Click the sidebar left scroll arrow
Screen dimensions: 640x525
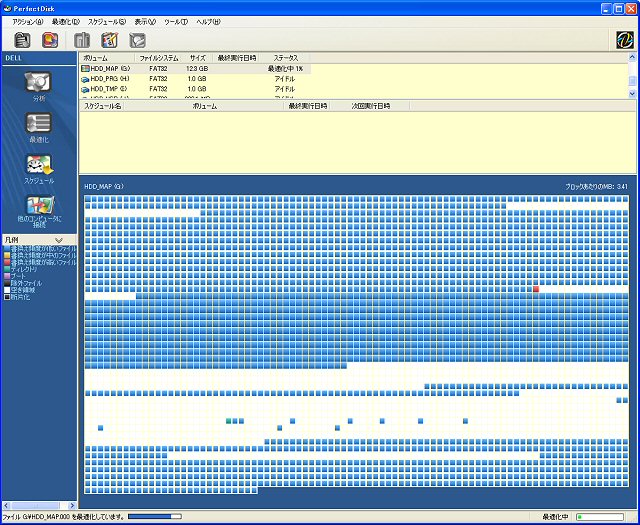coord(6,505)
